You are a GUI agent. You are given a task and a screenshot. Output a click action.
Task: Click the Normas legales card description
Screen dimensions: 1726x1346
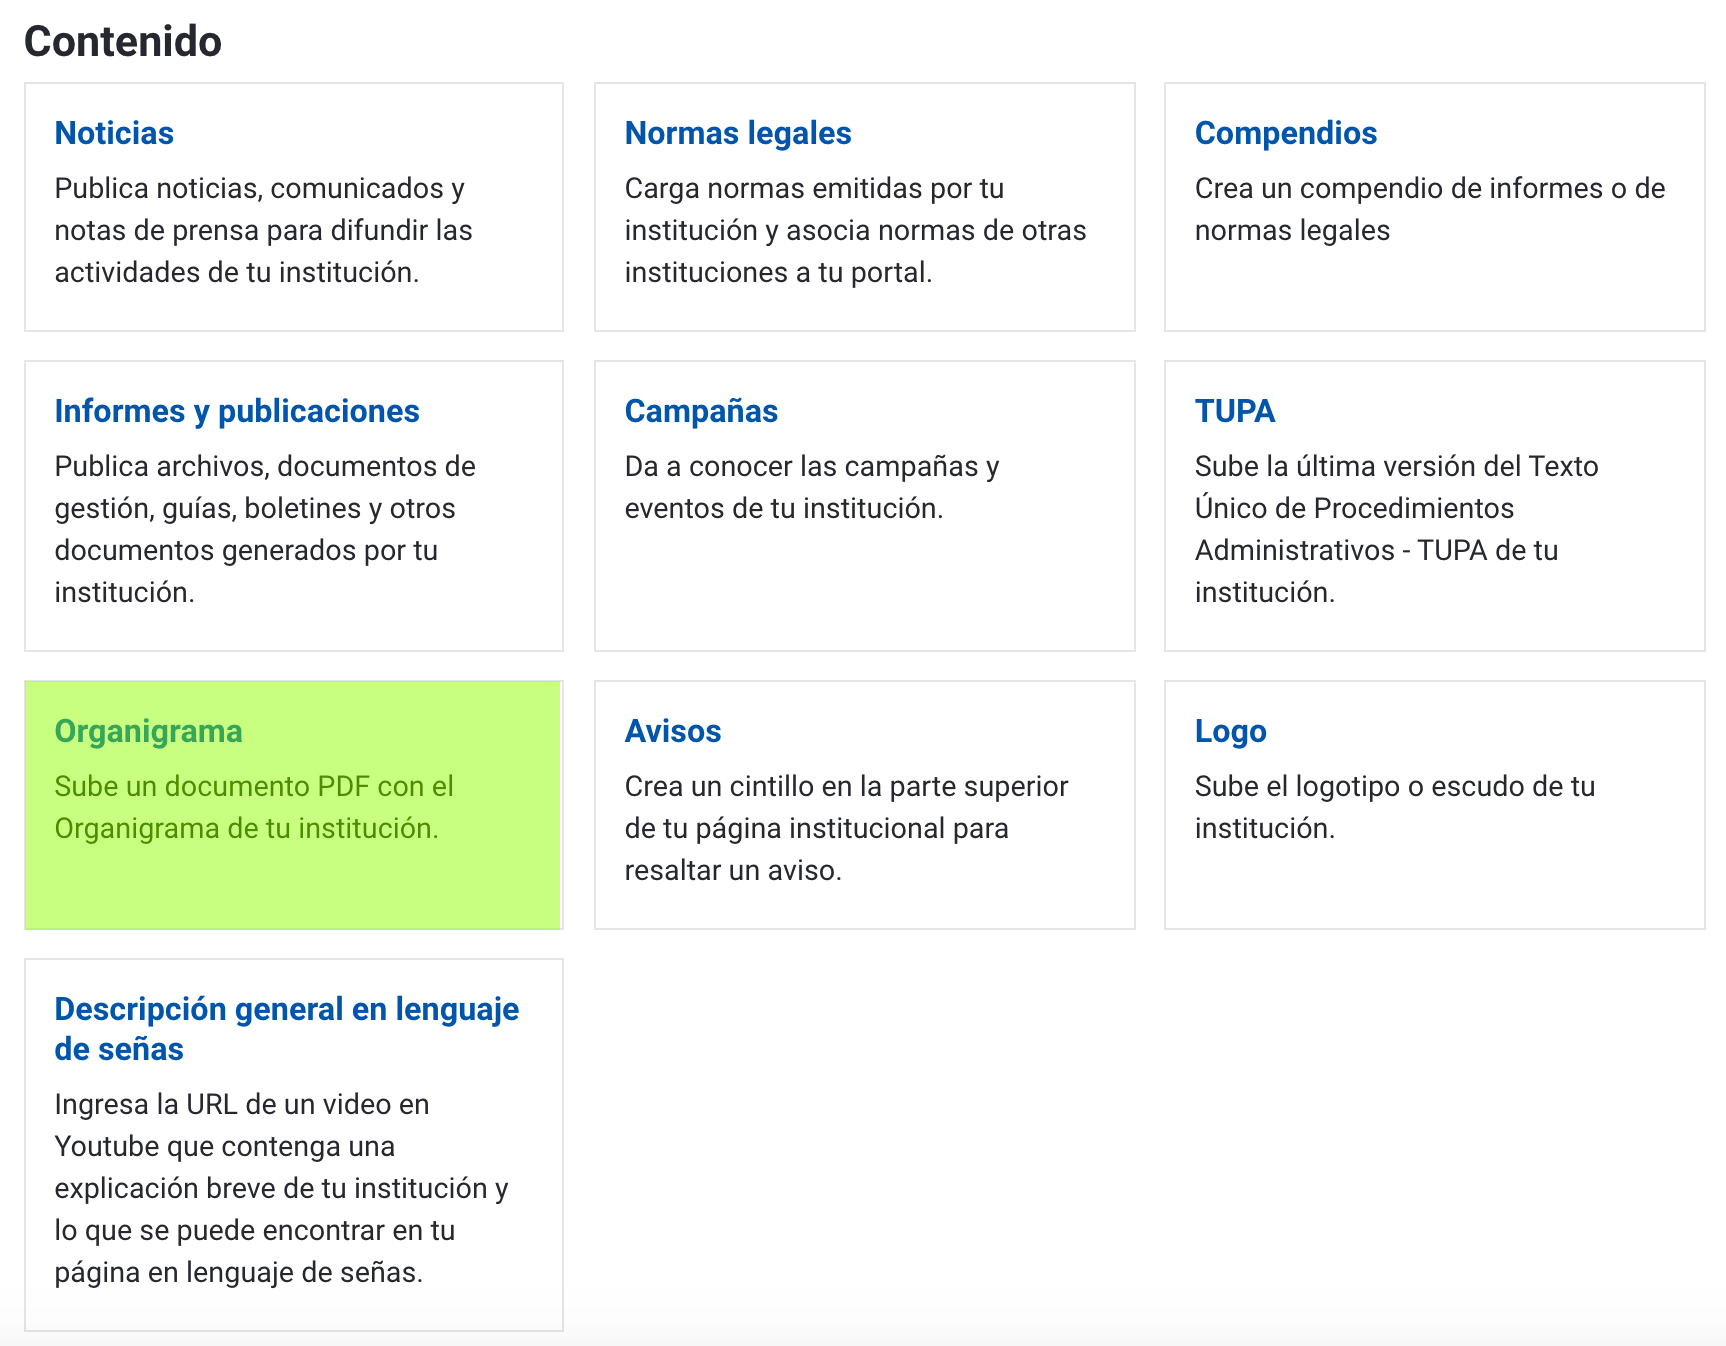tap(855, 230)
